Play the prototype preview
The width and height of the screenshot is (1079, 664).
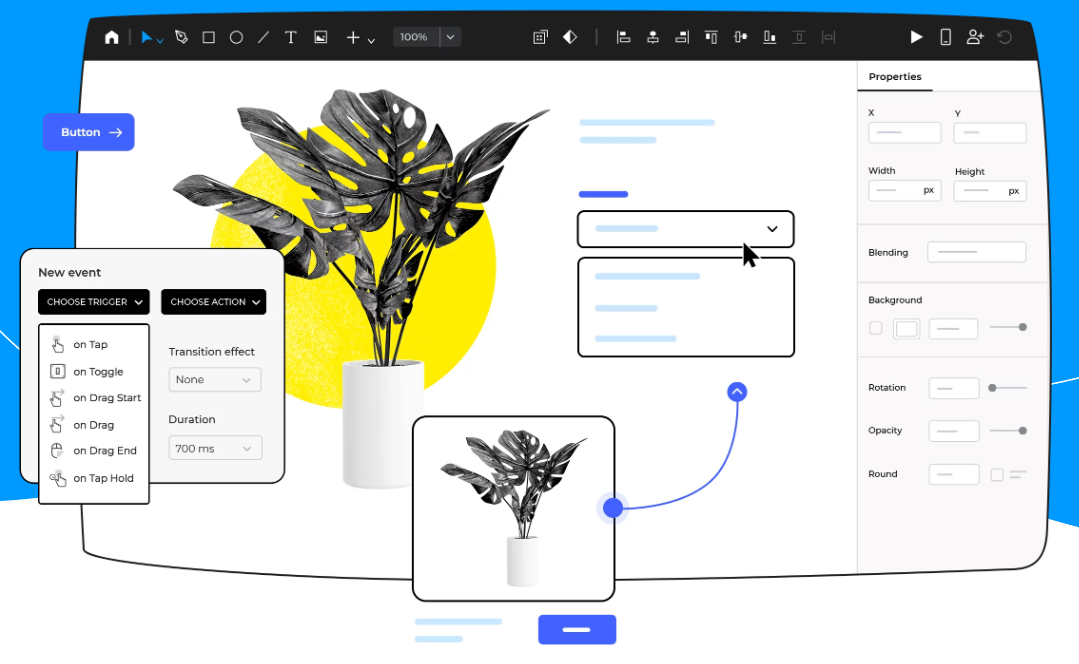[916, 37]
